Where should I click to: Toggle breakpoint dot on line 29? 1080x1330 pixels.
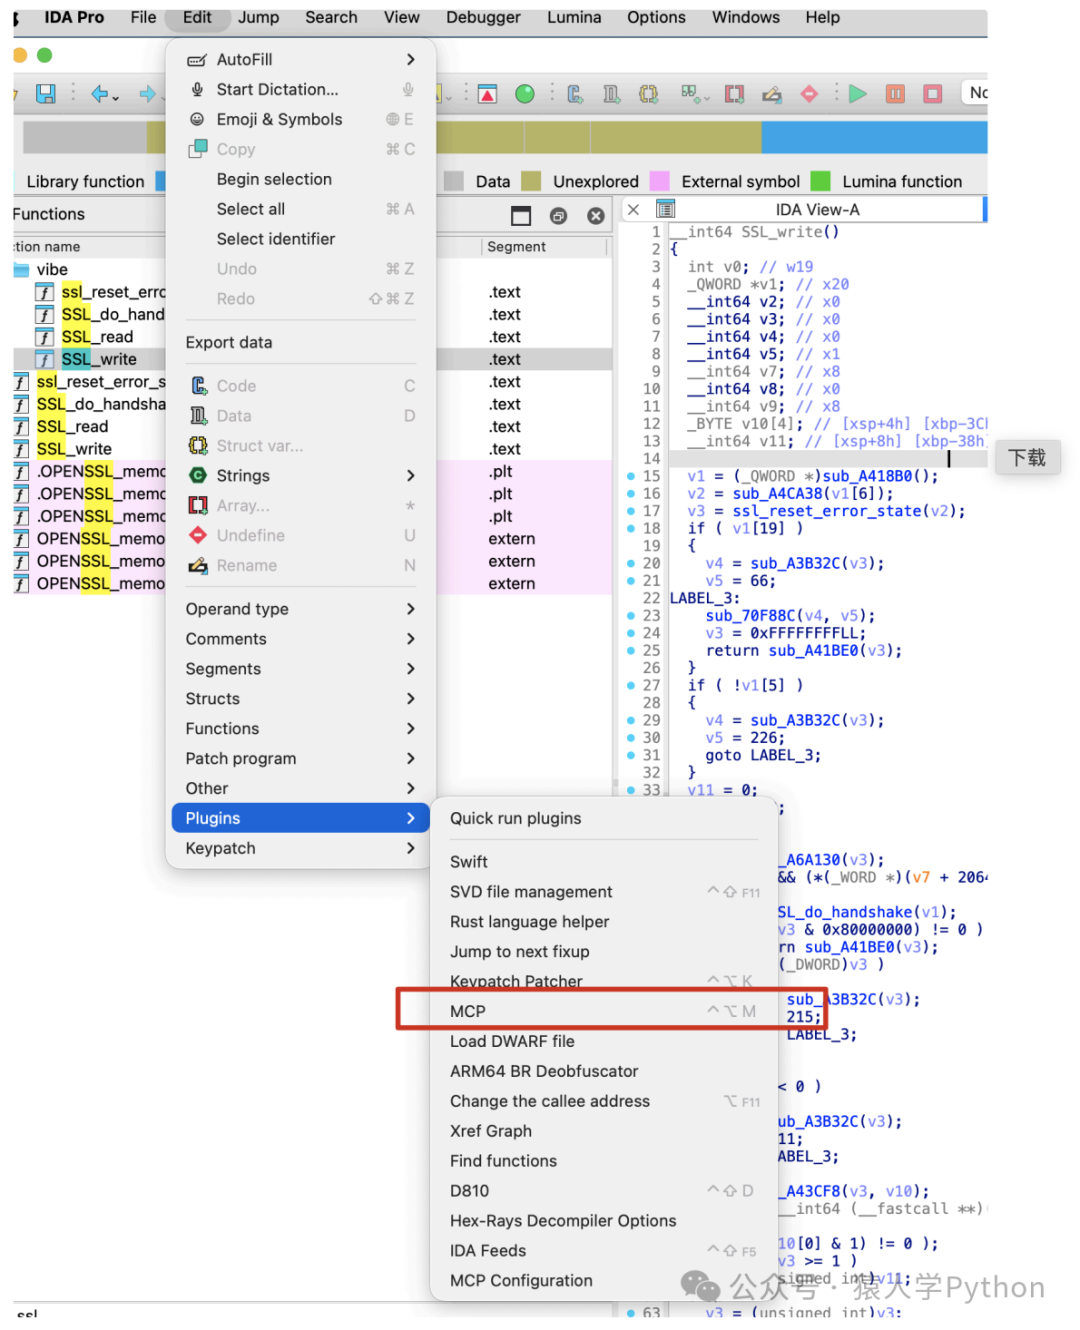click(631, 720)
